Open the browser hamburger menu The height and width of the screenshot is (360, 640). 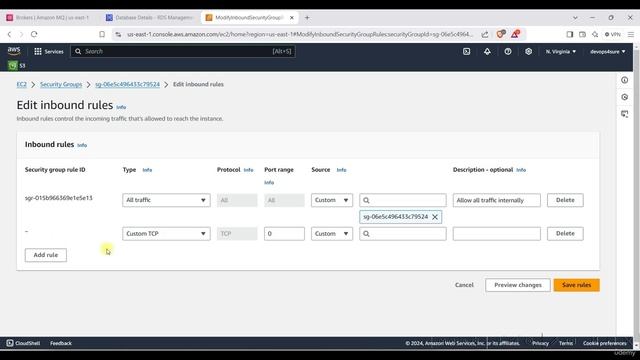click(x=631, y=34)
